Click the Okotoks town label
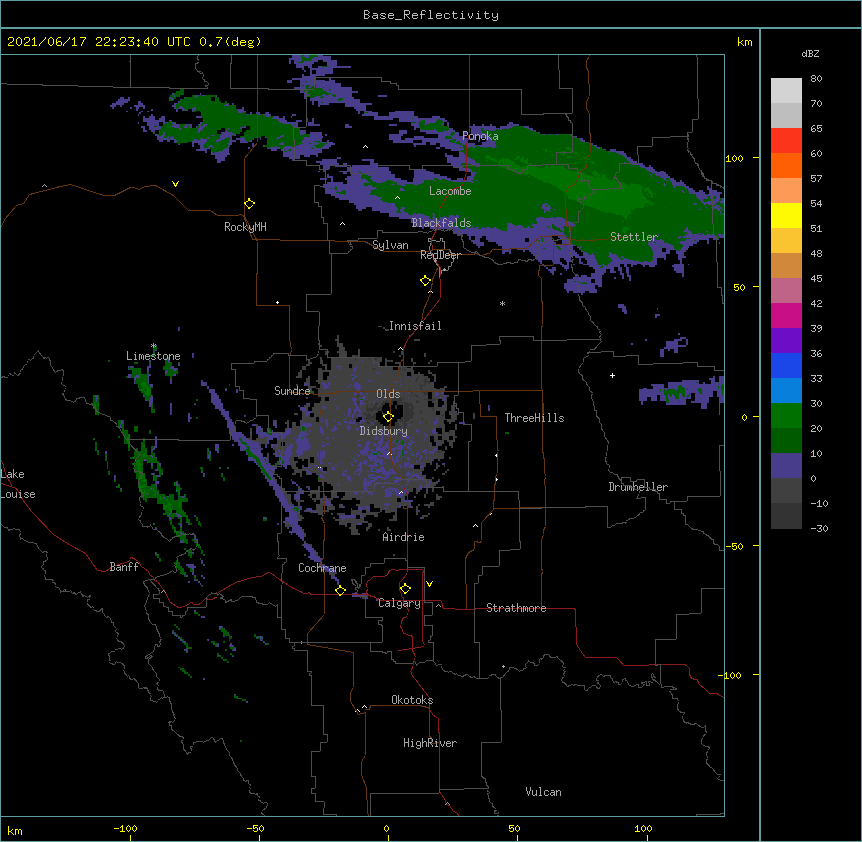Image resolution: width=862 pixels, height=842 pixels. (412, 700)
